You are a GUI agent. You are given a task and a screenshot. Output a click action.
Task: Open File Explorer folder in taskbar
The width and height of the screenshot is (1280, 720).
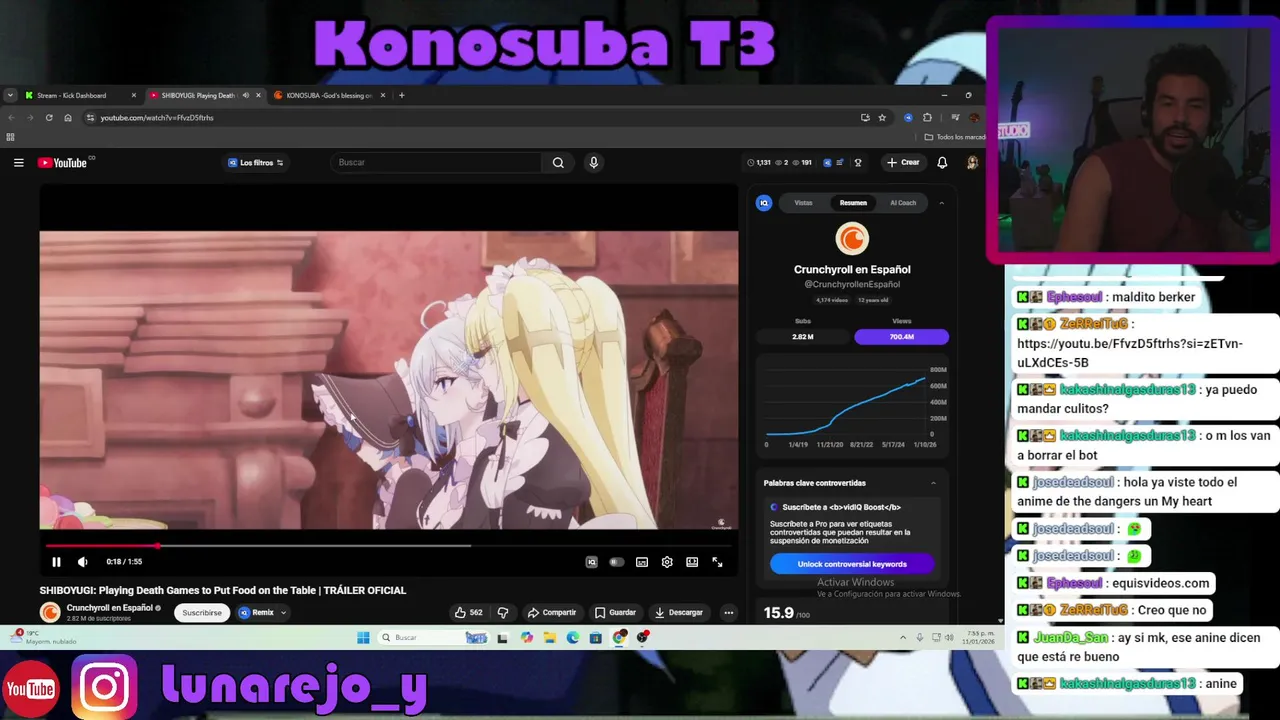coord(549,637)
